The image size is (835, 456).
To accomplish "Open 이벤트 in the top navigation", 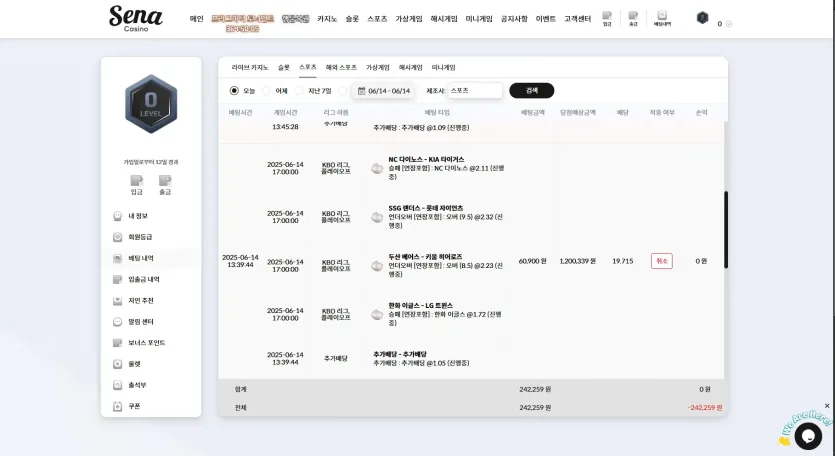I will click(x=546, y=19).
